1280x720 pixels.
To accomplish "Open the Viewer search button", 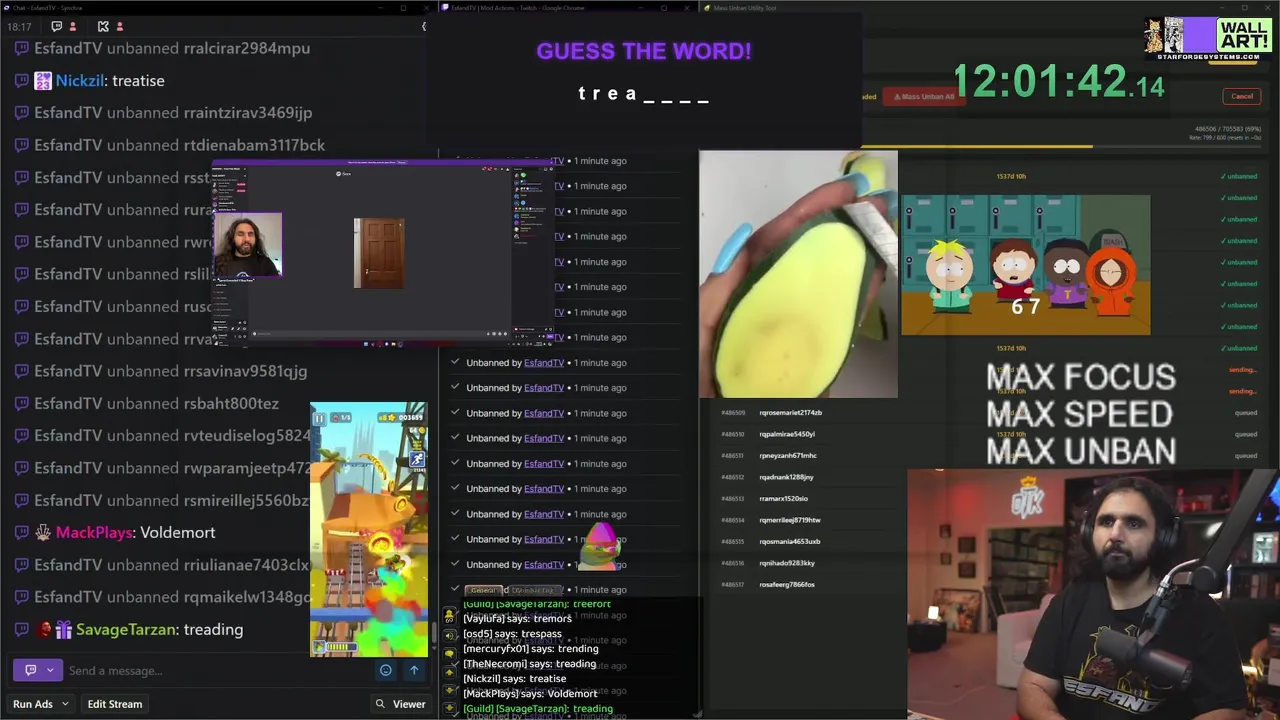I will click(x=400, y=704).
